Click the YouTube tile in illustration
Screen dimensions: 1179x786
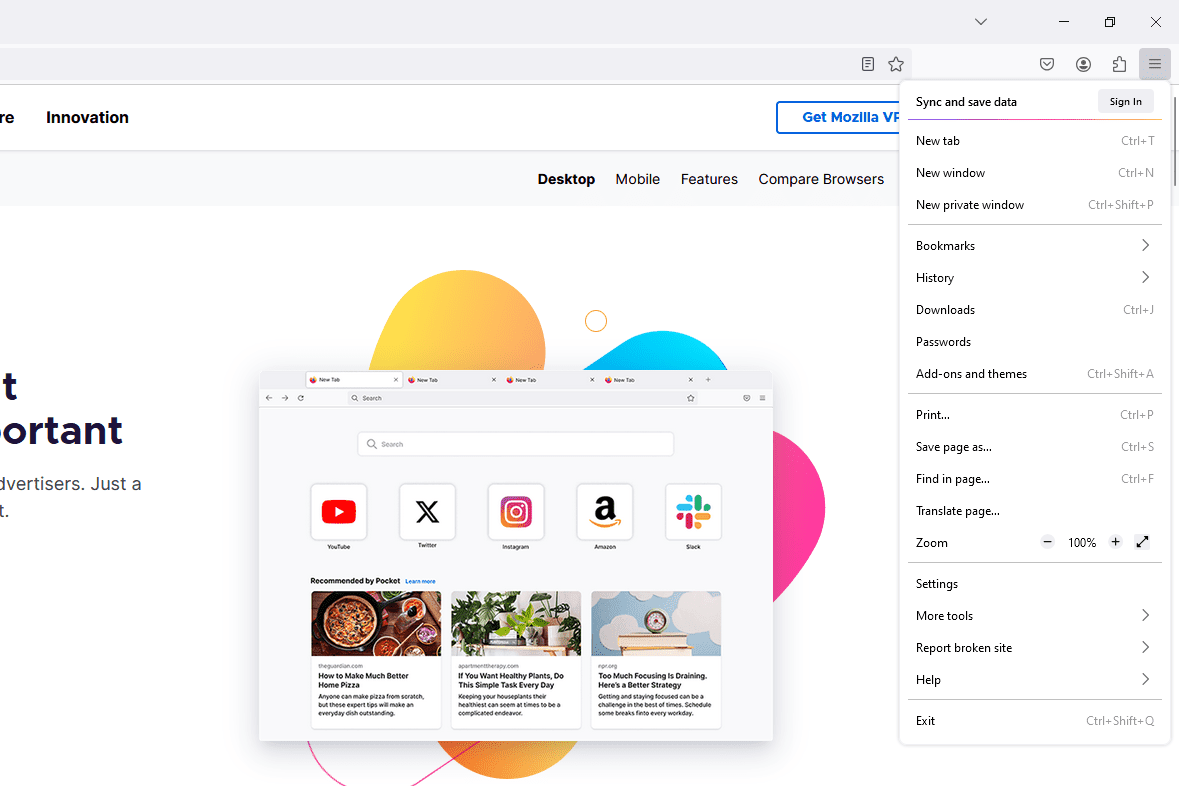point(338,511)
